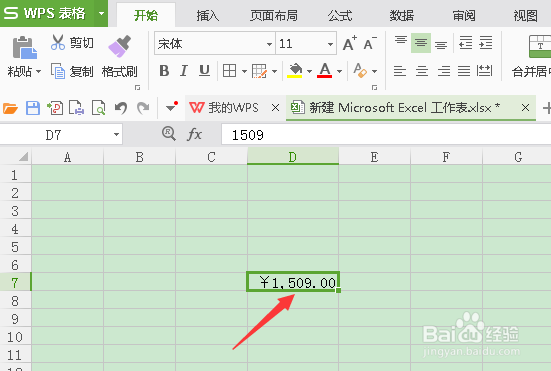
Task: Decrease font size with A- icon
Action: 370,44
